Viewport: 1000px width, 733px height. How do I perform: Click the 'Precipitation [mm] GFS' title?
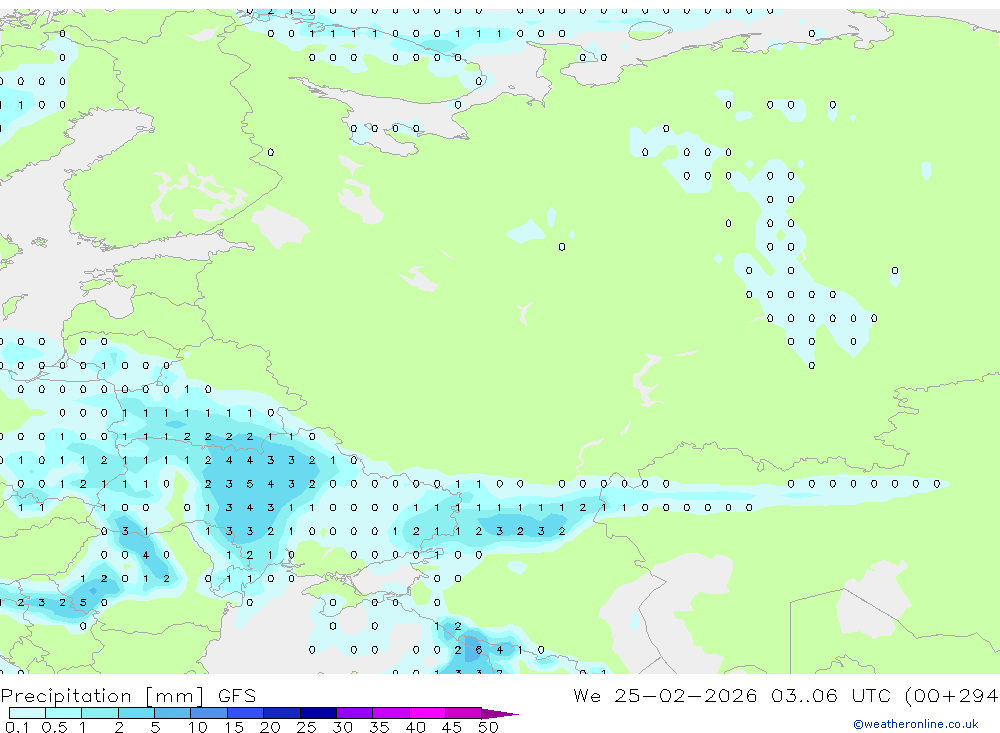(128, 696)
